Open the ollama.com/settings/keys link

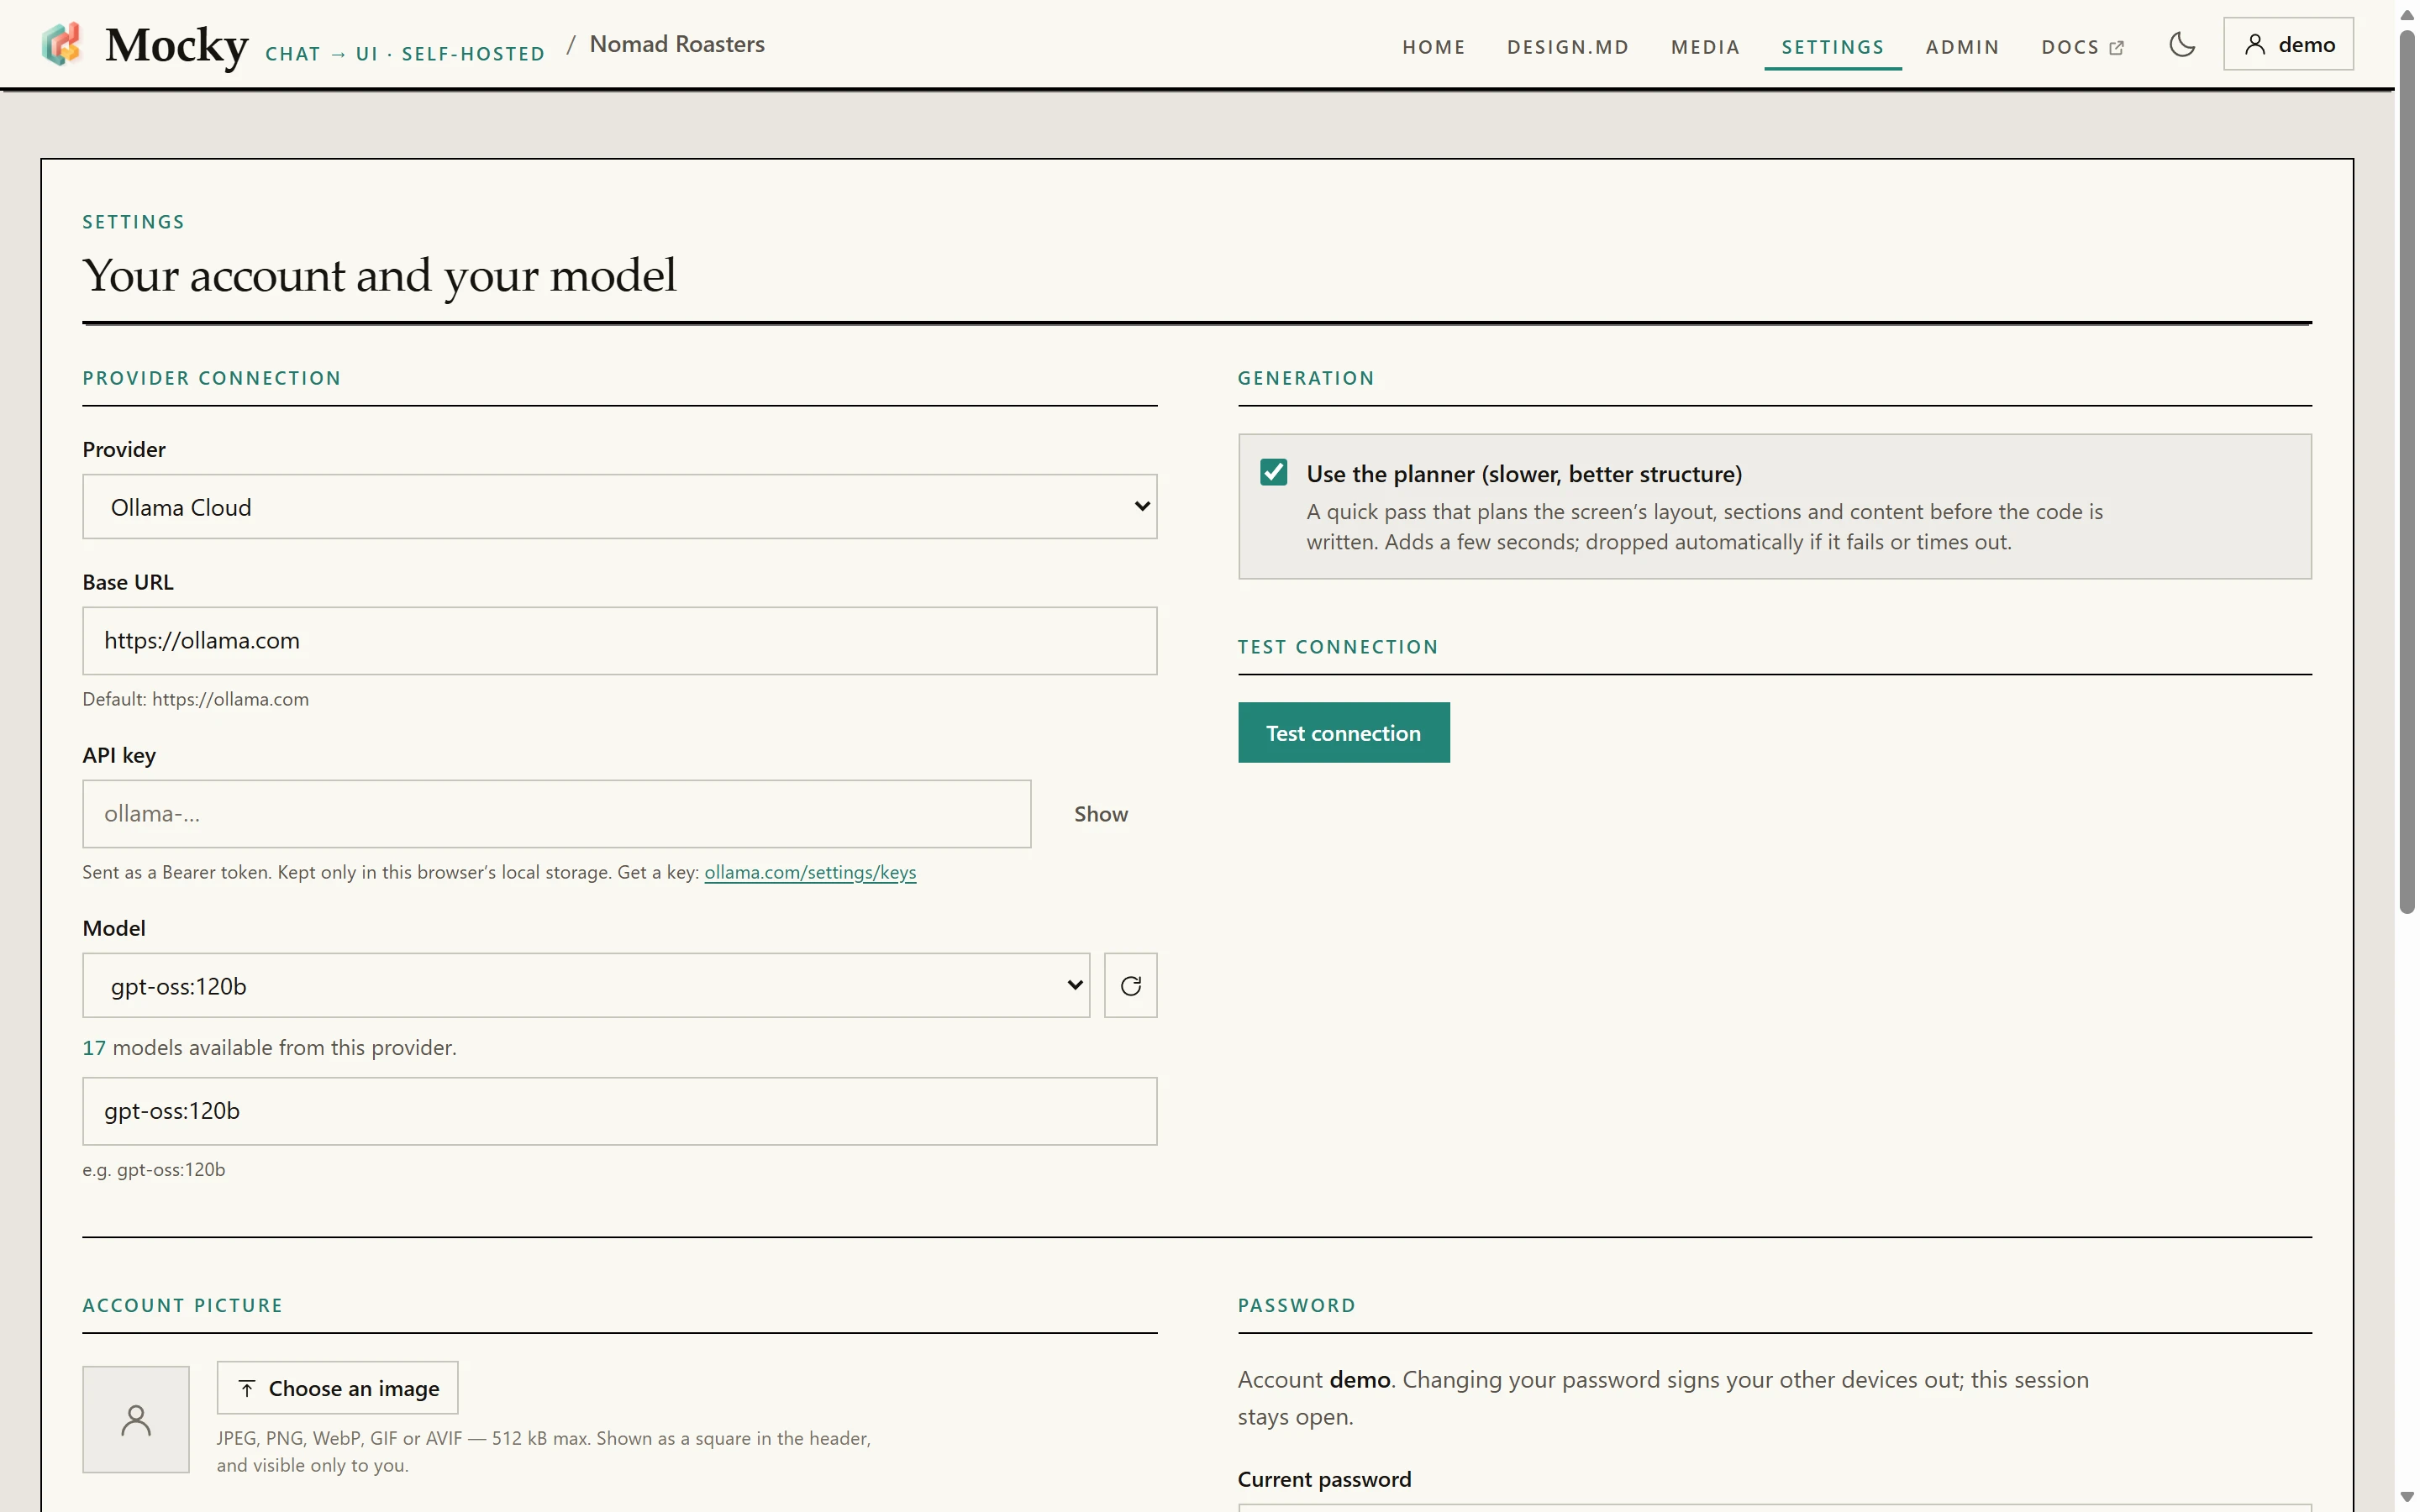pyautogui.click(x=810, y=872)
